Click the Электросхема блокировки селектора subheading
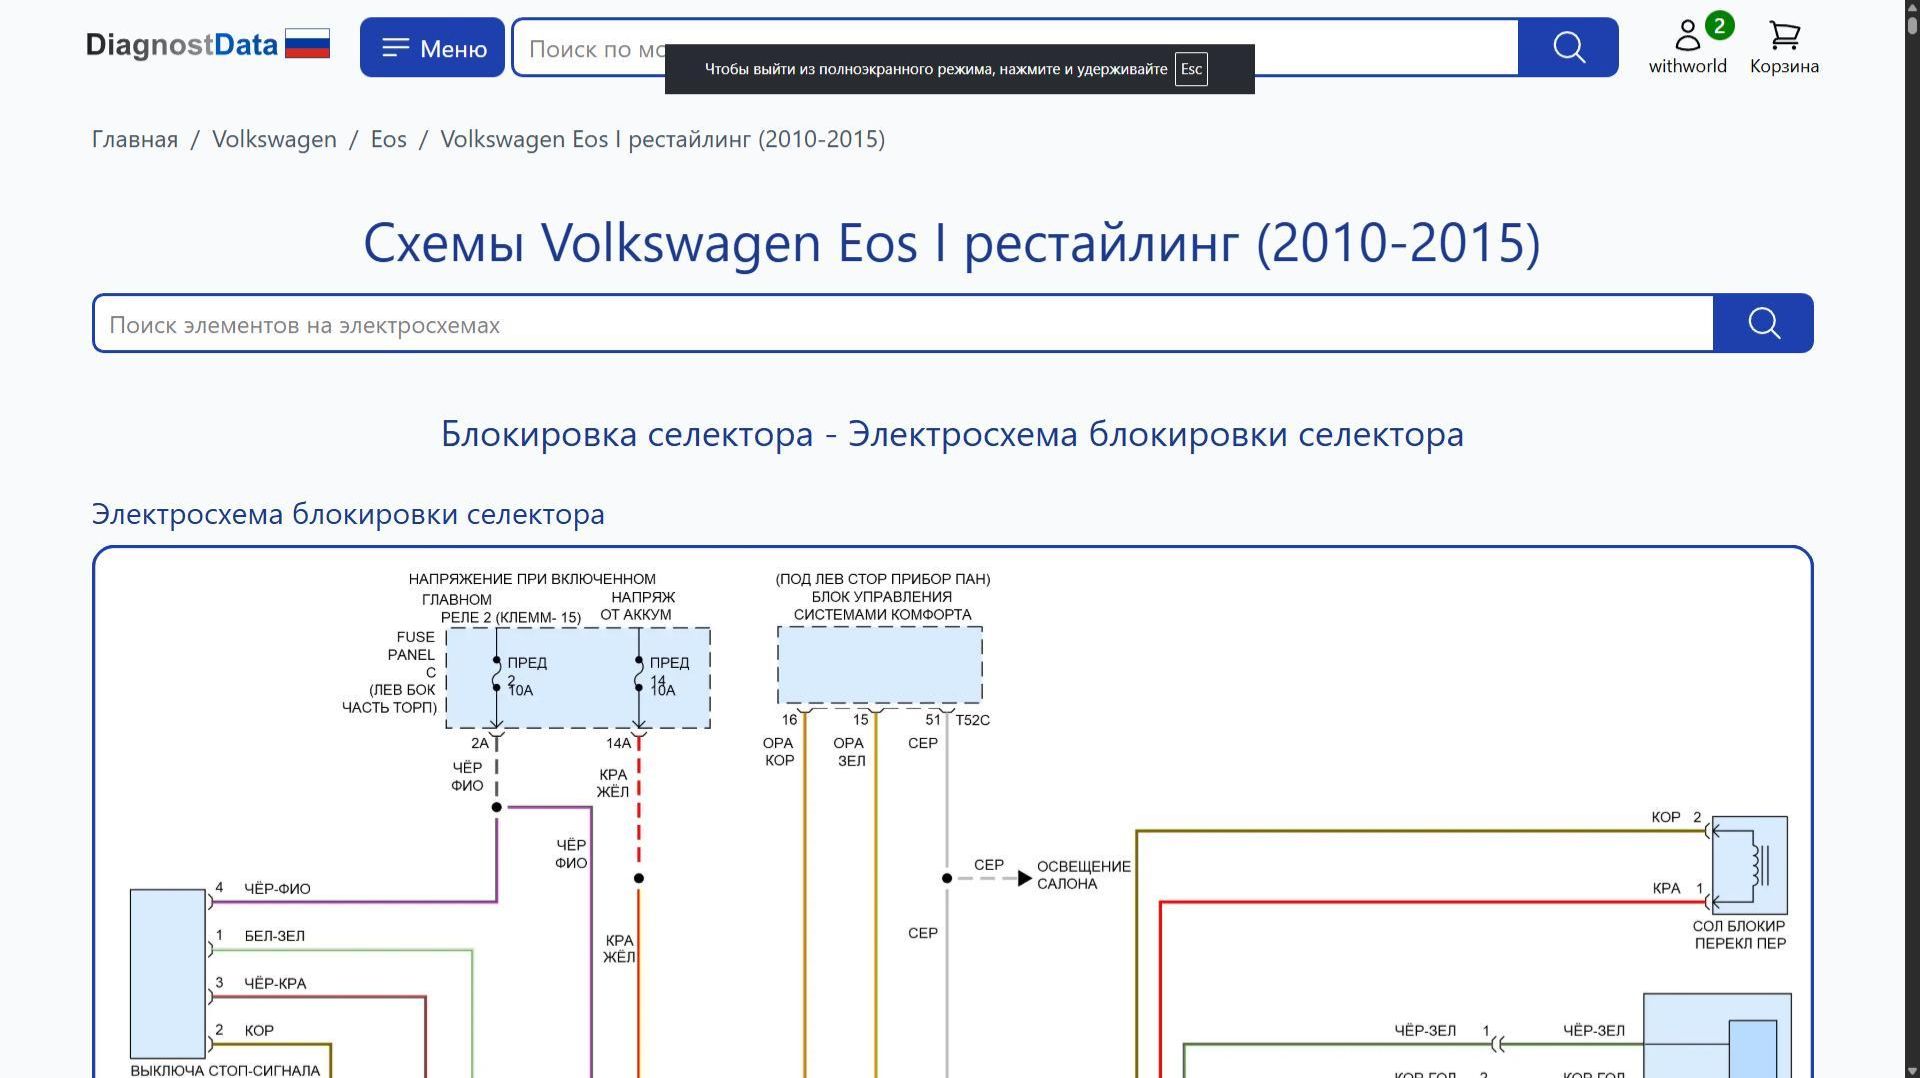Viewport: 1920px width, 1078px height. point(348,514)
